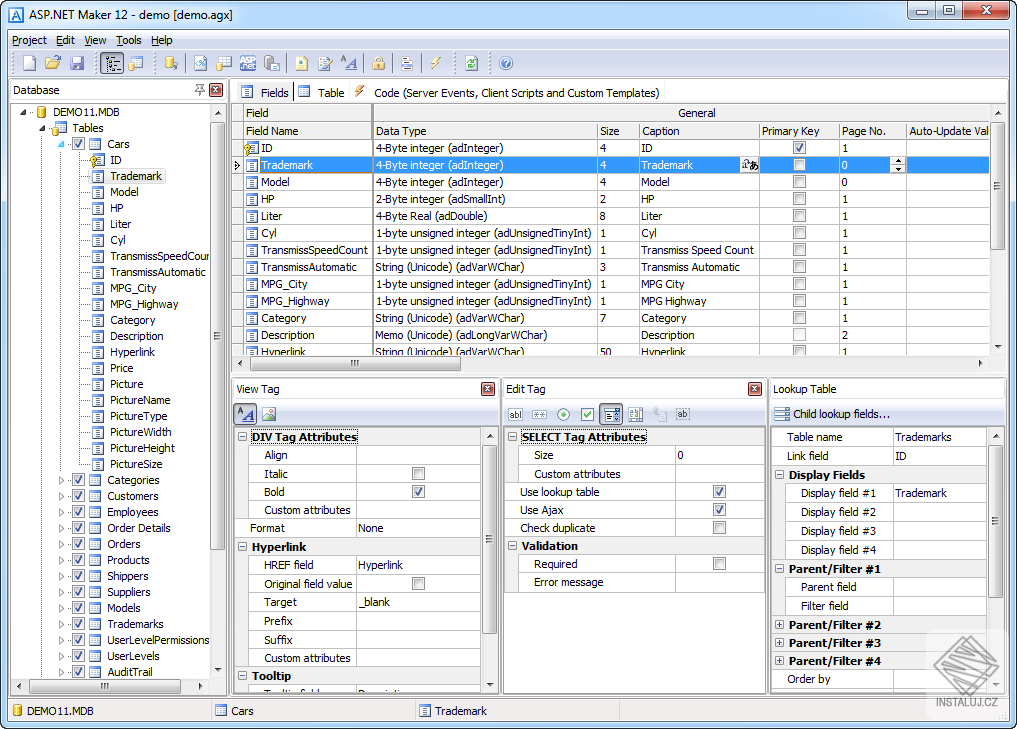Open the Tools menu

(x=128, y=40)
